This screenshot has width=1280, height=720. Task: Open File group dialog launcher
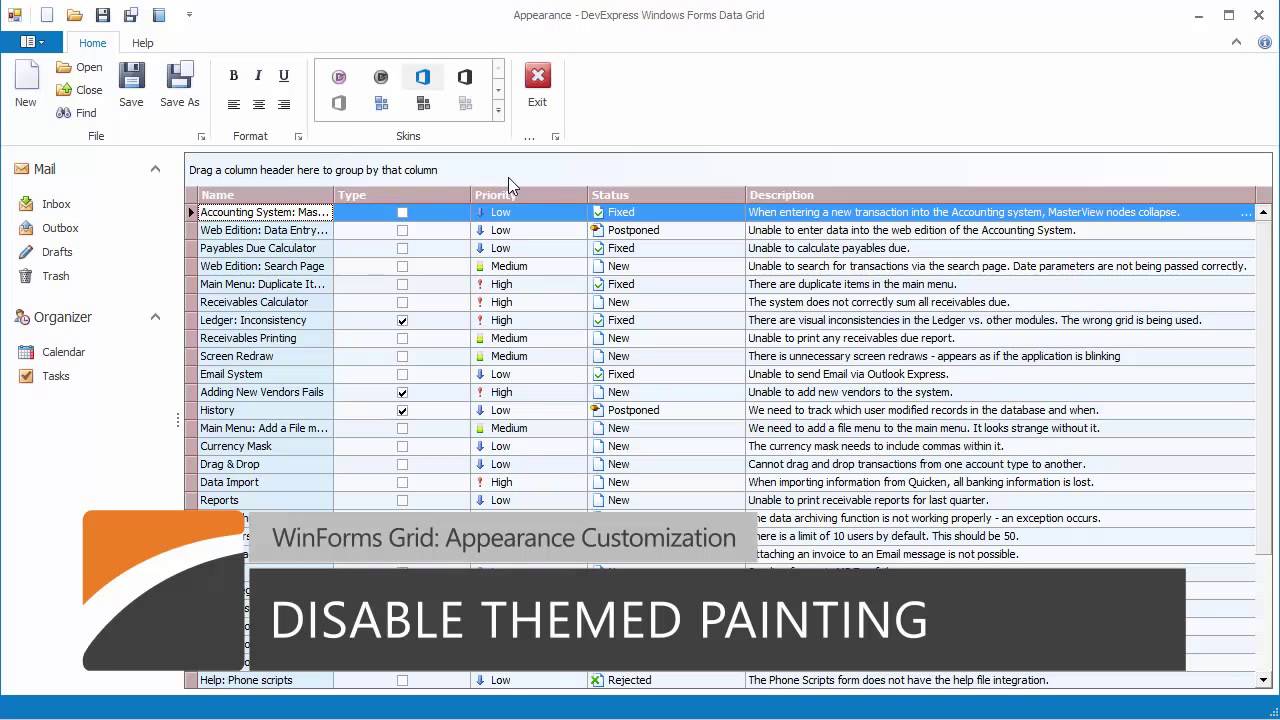(201, 137)
